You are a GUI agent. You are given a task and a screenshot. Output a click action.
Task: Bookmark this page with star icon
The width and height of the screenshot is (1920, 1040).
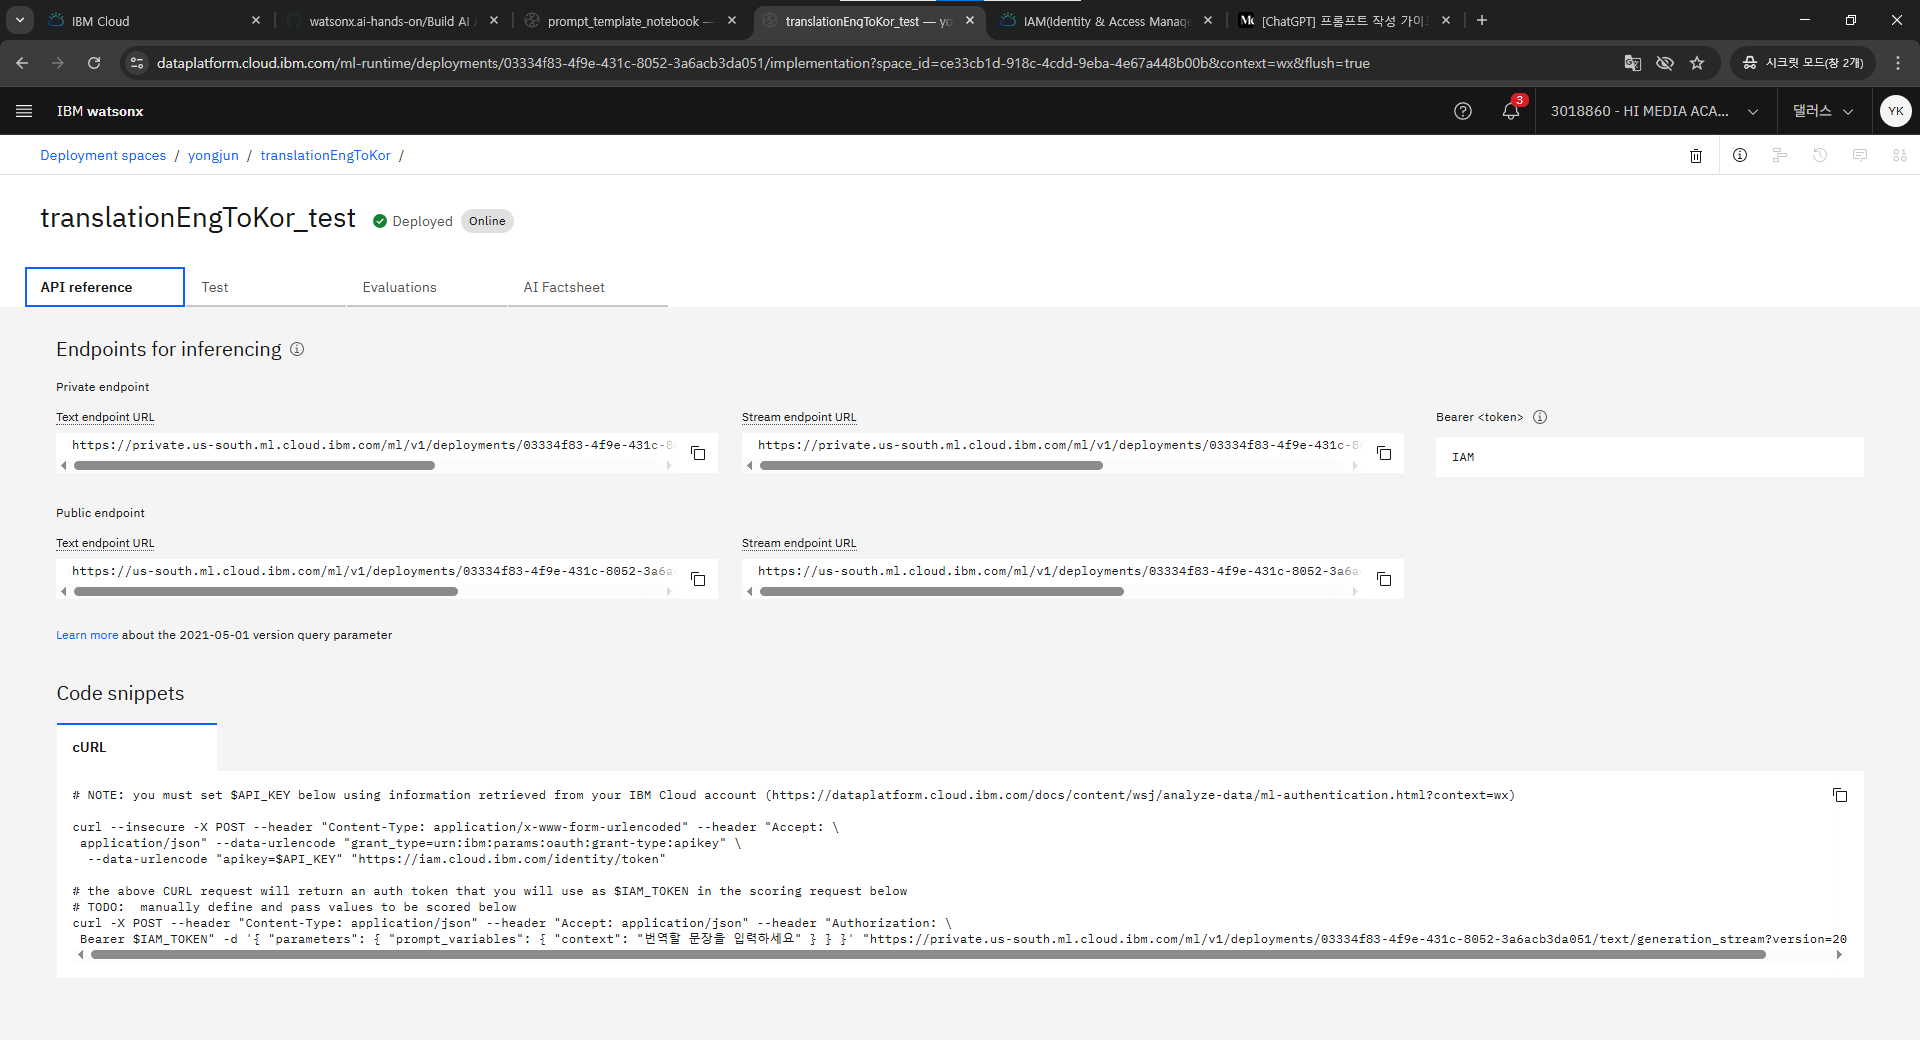(x=1697, y=63)
